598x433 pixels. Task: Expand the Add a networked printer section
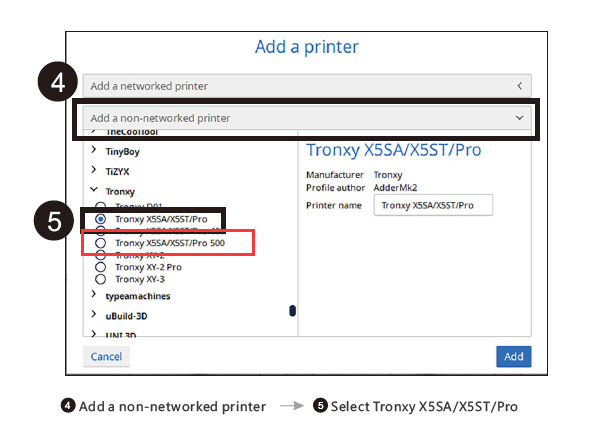click(307, 86)
